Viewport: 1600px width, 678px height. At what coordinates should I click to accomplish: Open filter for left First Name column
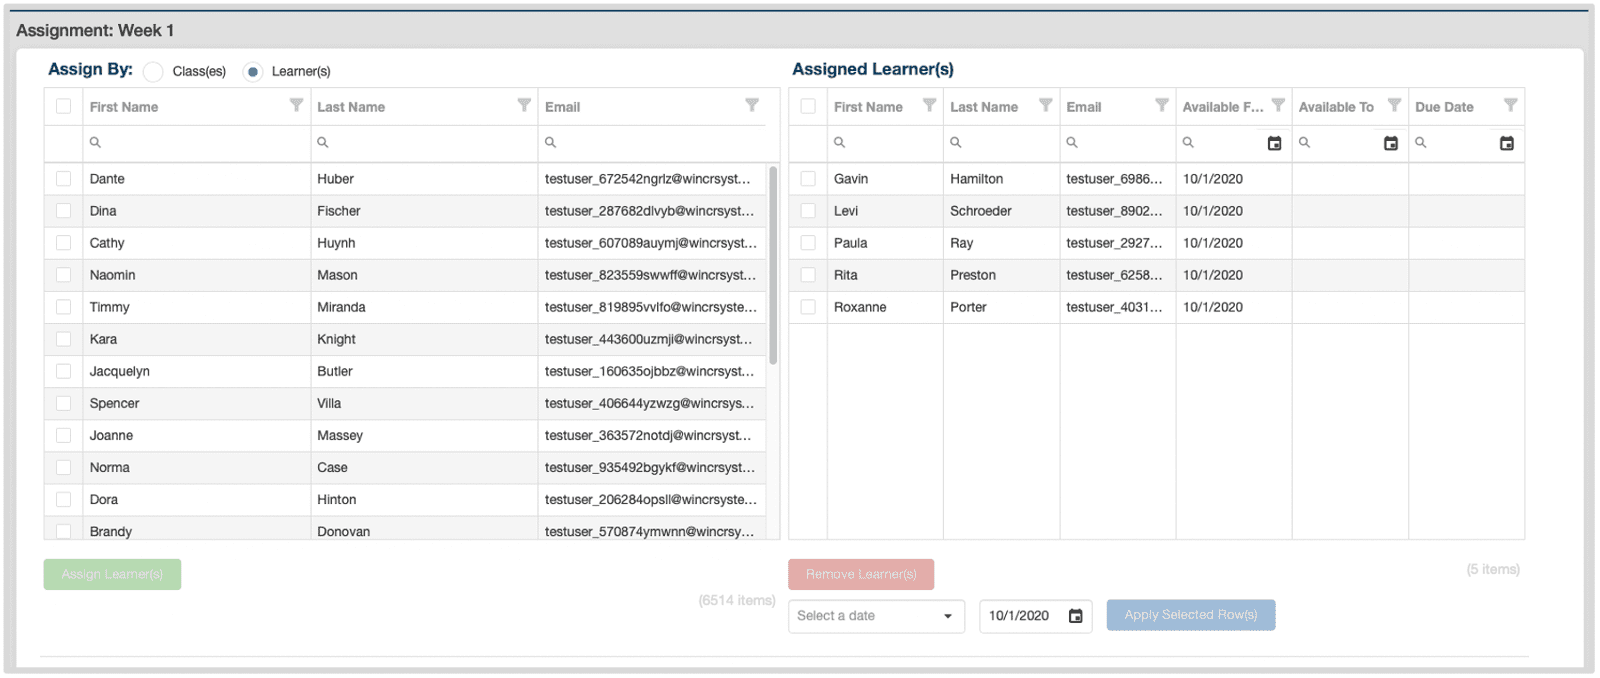[x=296, y=105]
